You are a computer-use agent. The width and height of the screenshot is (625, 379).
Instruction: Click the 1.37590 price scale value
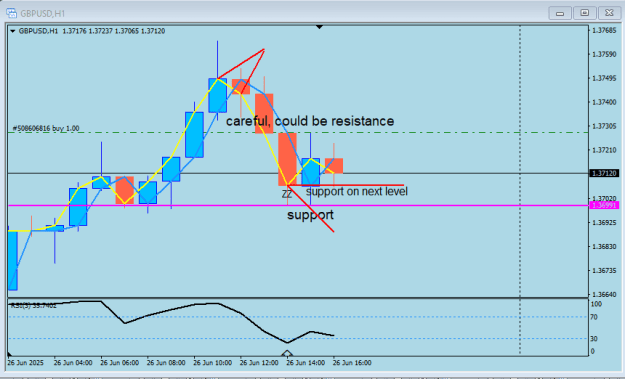click(x=604, y=54)
